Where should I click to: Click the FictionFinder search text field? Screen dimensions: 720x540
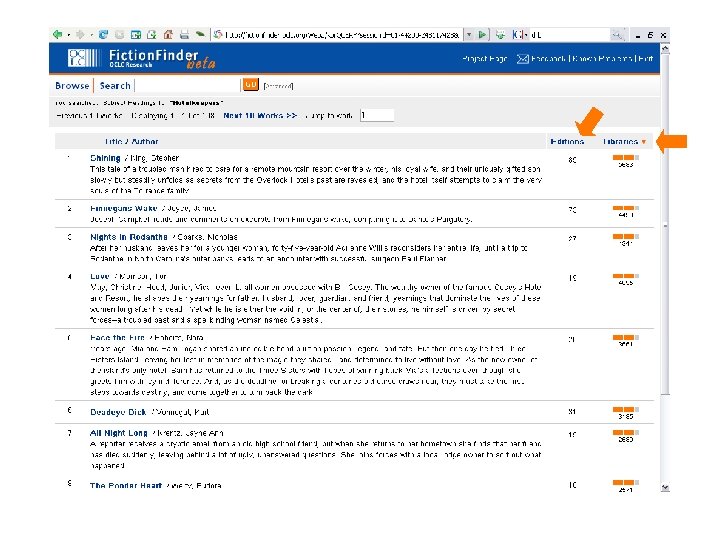click(187, 85)
